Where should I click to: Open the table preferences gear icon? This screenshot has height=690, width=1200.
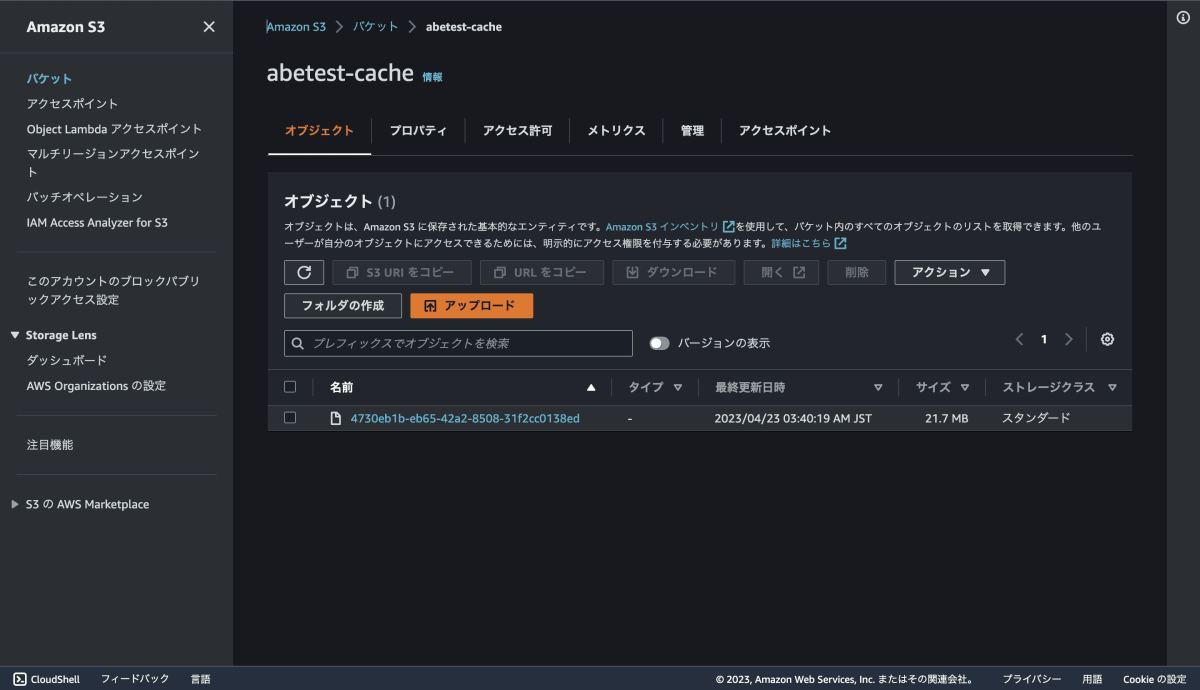[x=1107, y=339]
